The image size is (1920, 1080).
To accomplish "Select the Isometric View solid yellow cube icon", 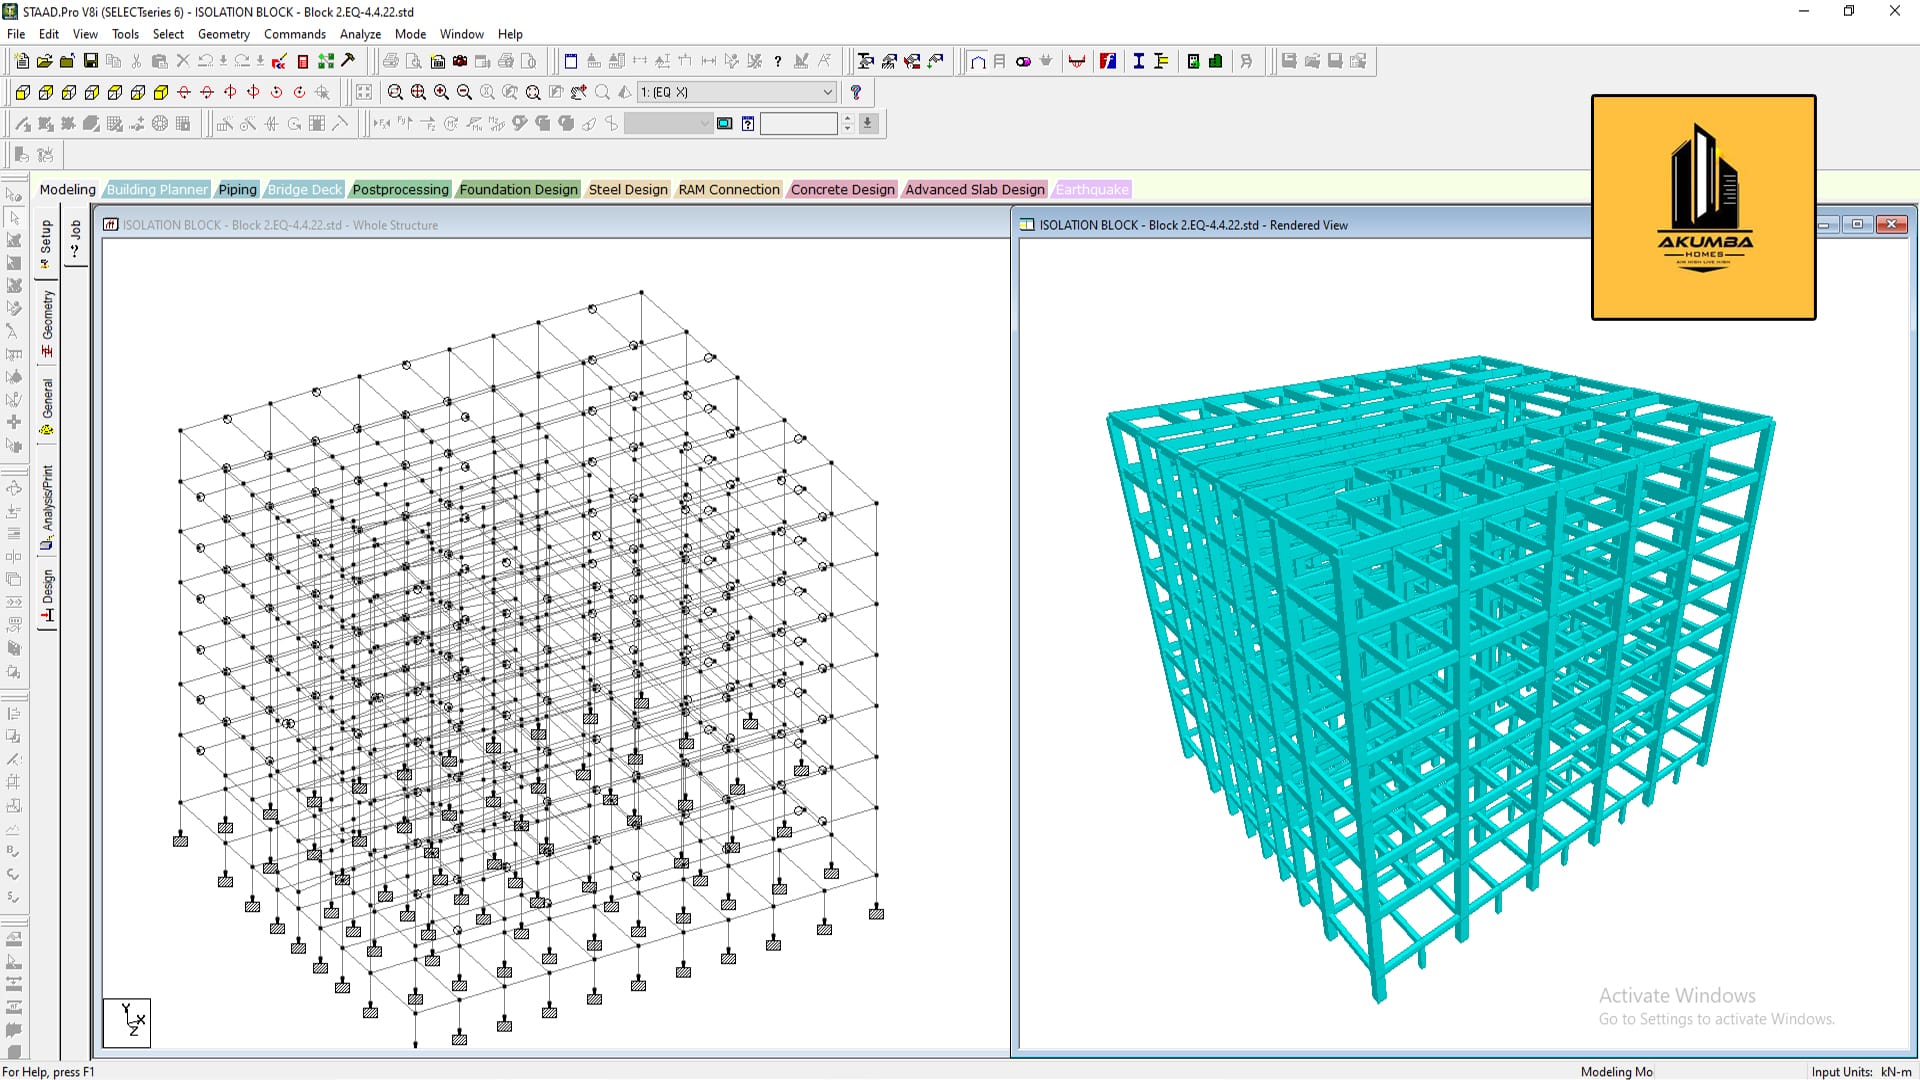I will click(160, 92).
